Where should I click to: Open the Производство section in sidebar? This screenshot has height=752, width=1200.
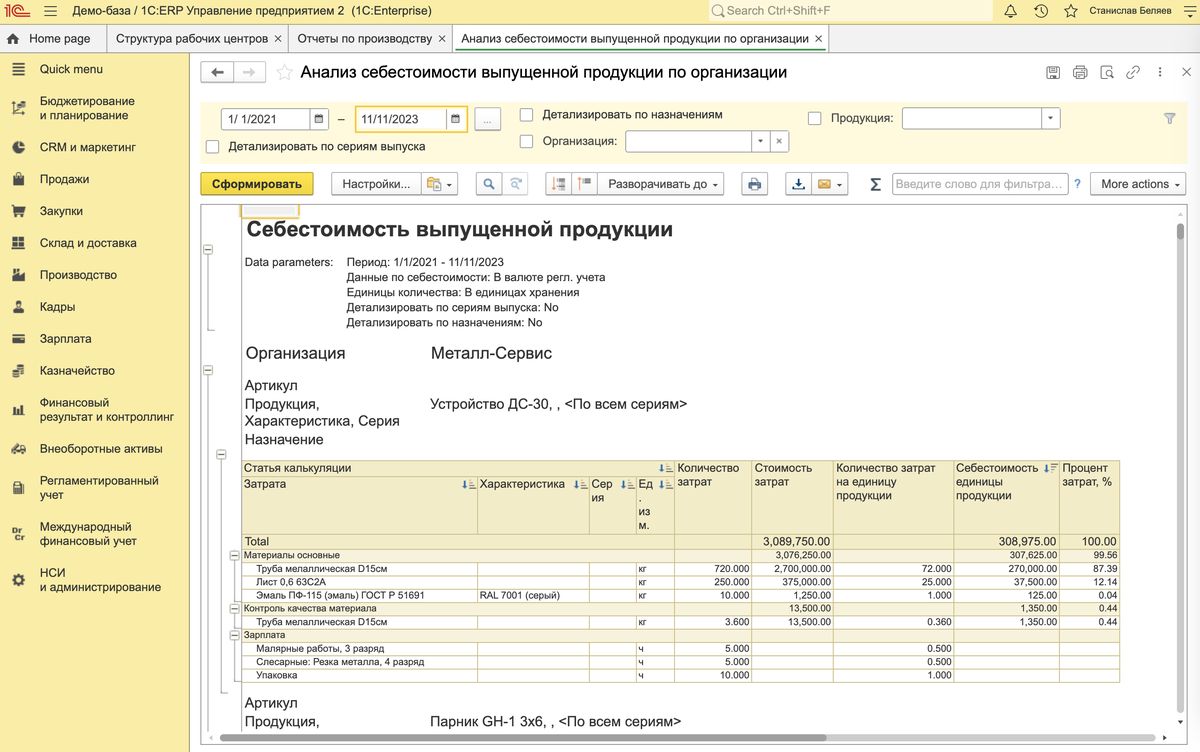tap(78, 275)
